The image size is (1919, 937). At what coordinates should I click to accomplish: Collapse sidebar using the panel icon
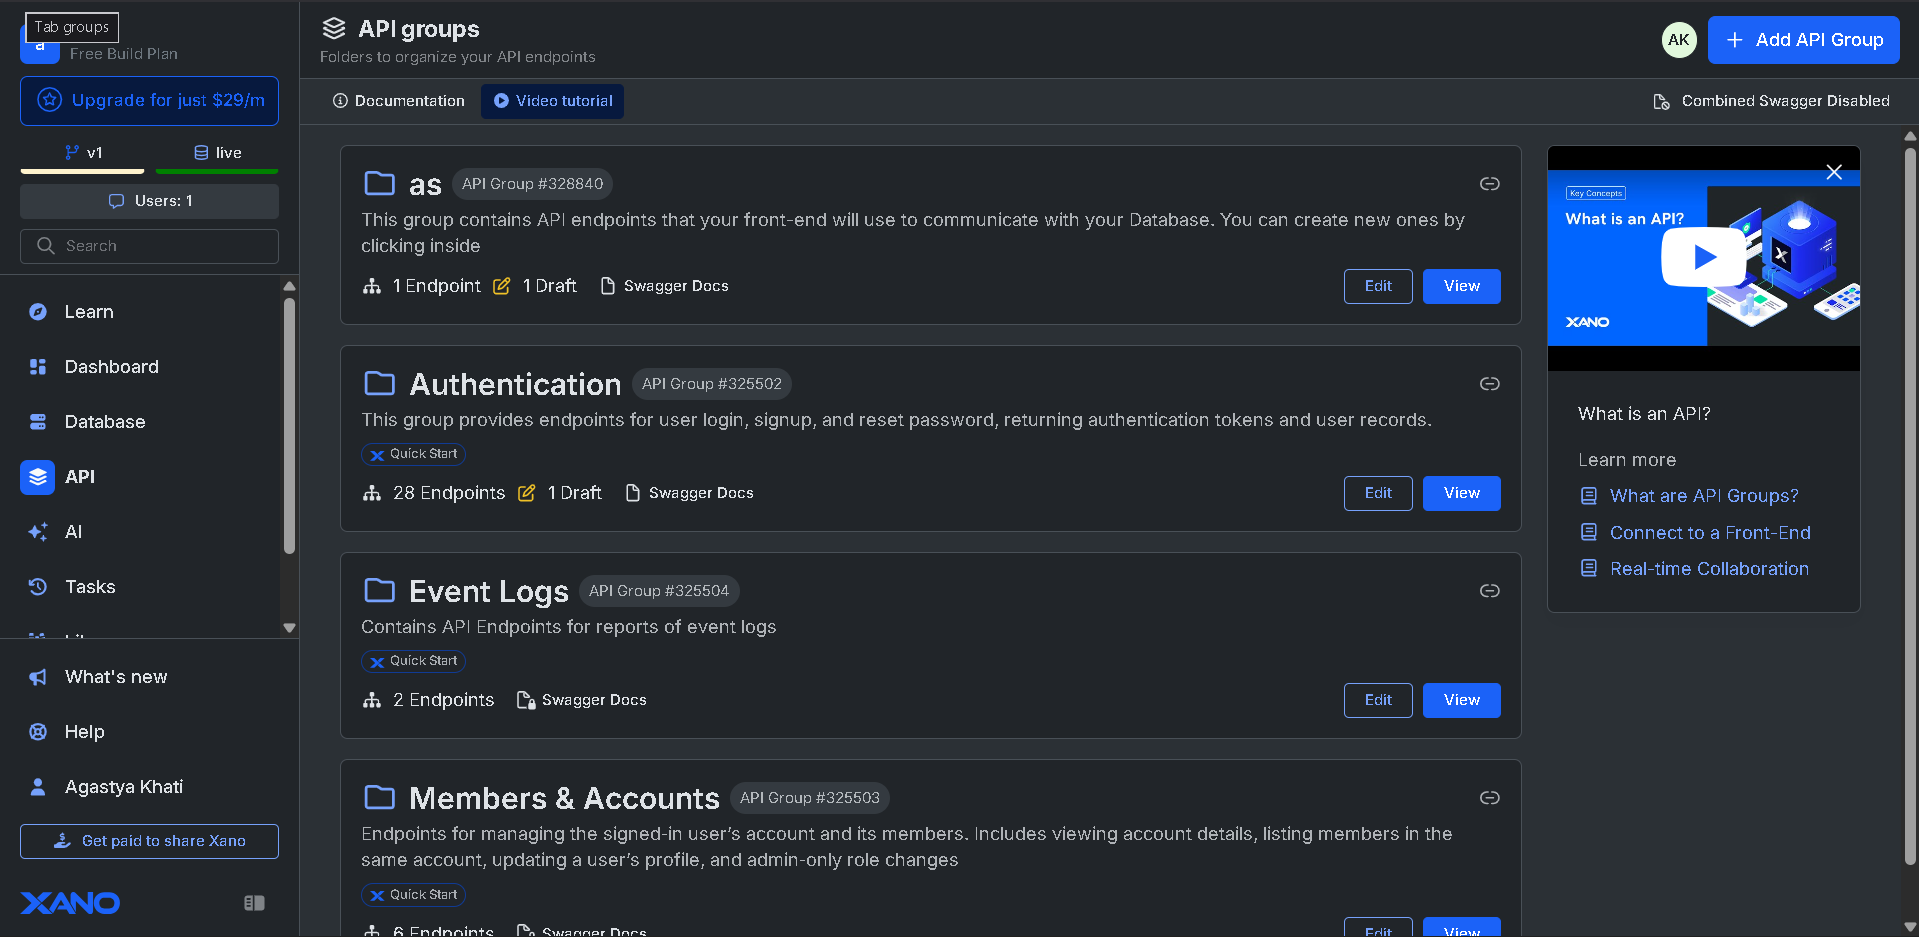[x=254, y=903]
